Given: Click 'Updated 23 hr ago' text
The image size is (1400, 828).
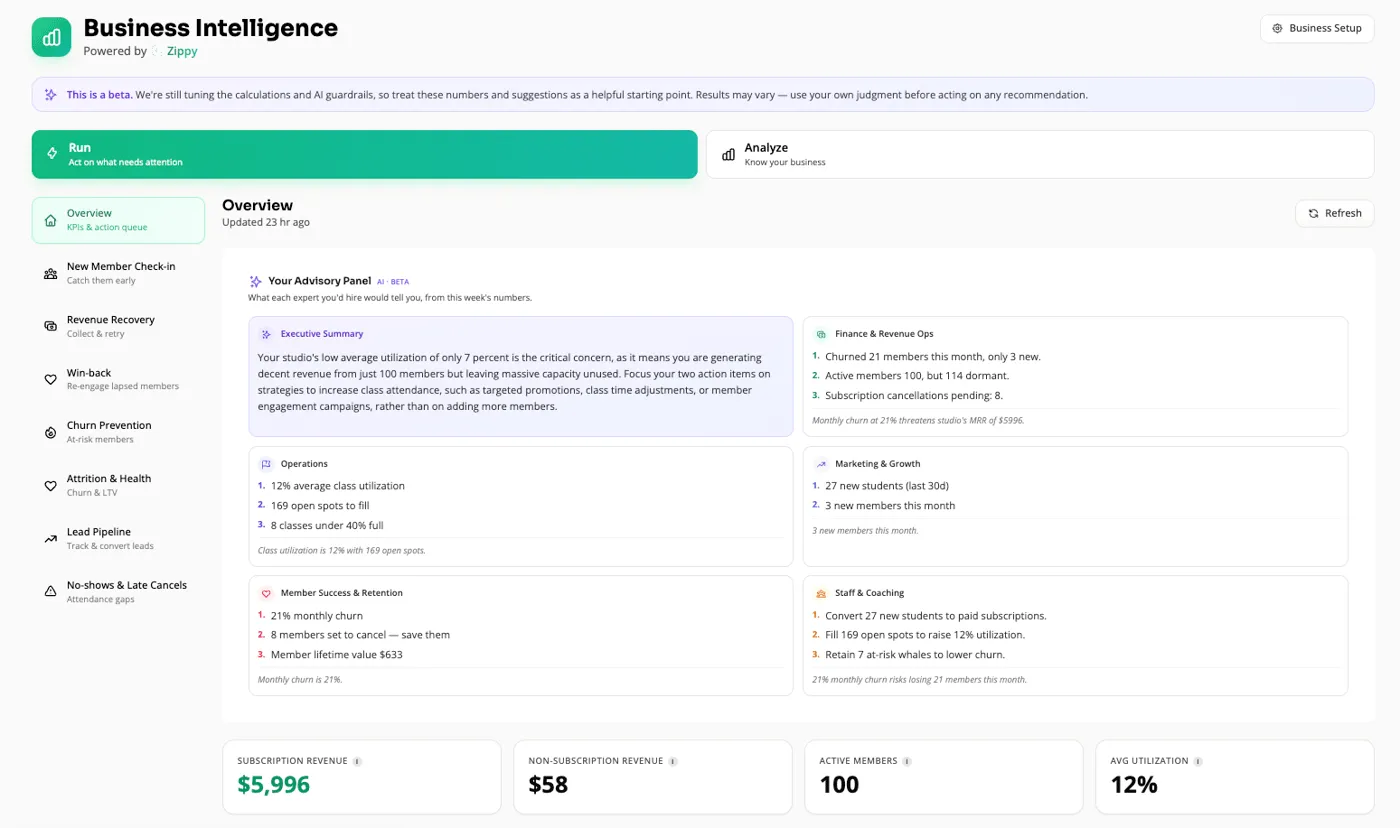Looking at the screenshot, I should click(266, 222).
